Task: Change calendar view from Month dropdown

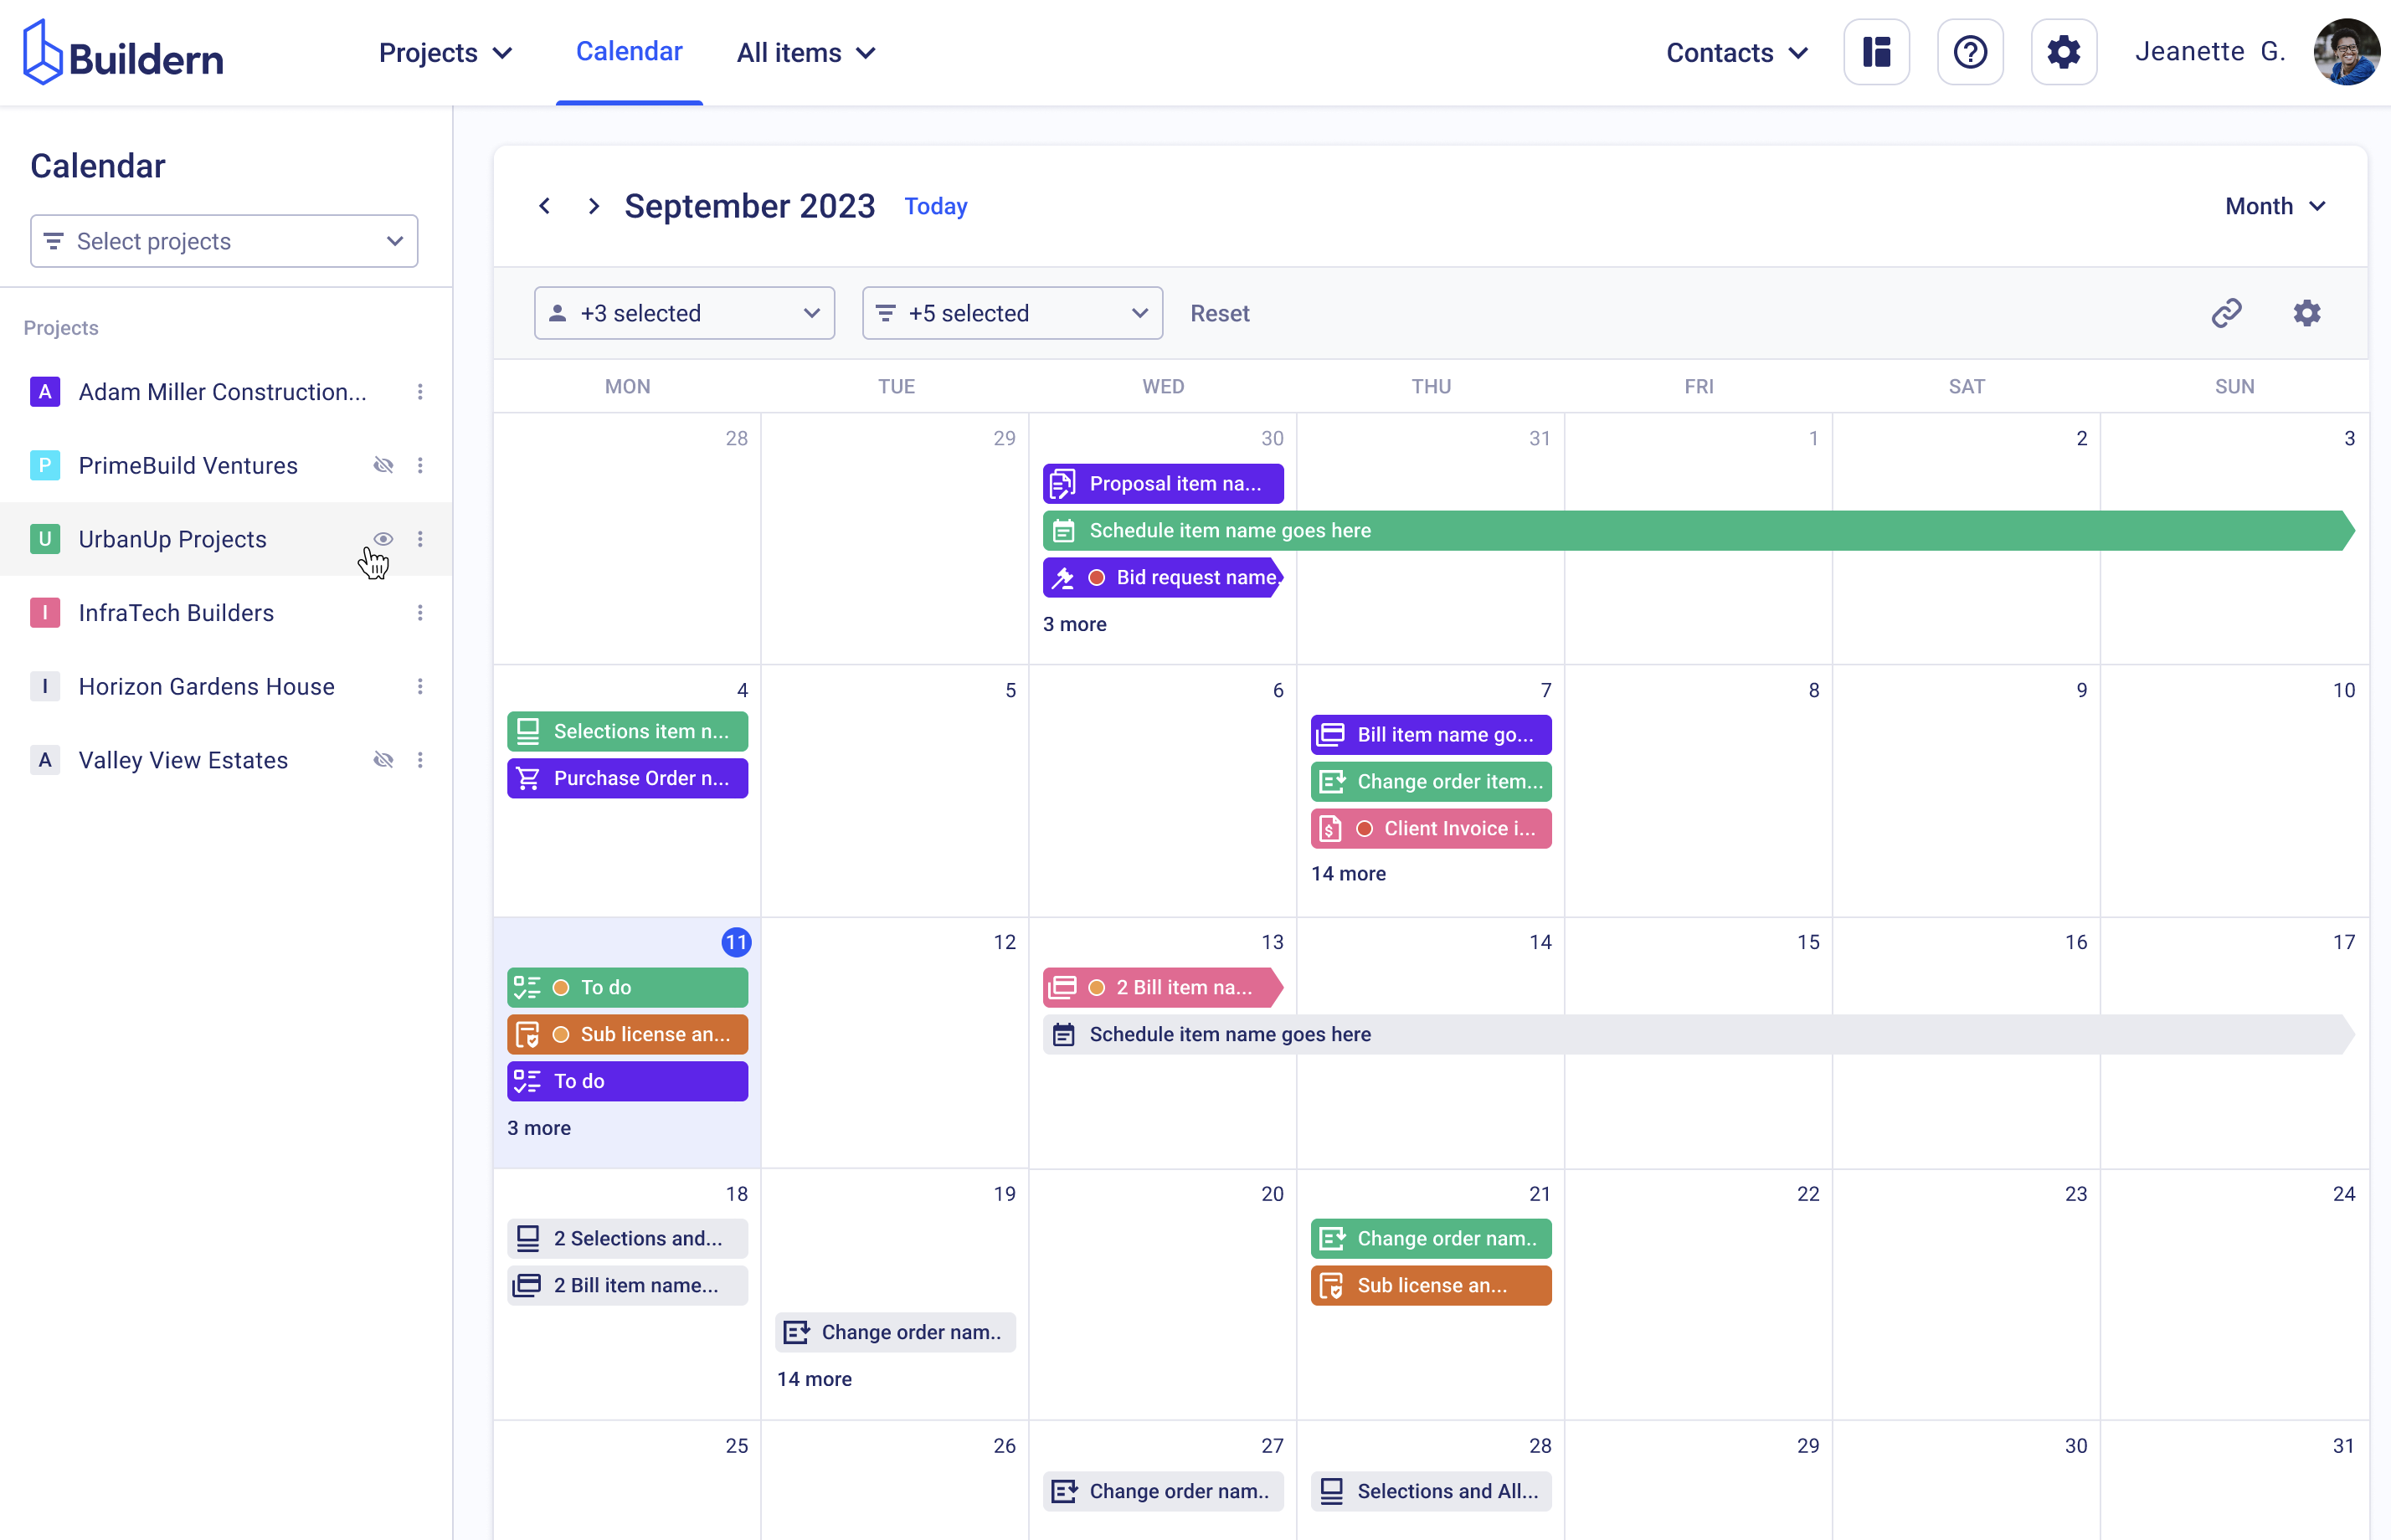Action: click(x=2276, y=206)
